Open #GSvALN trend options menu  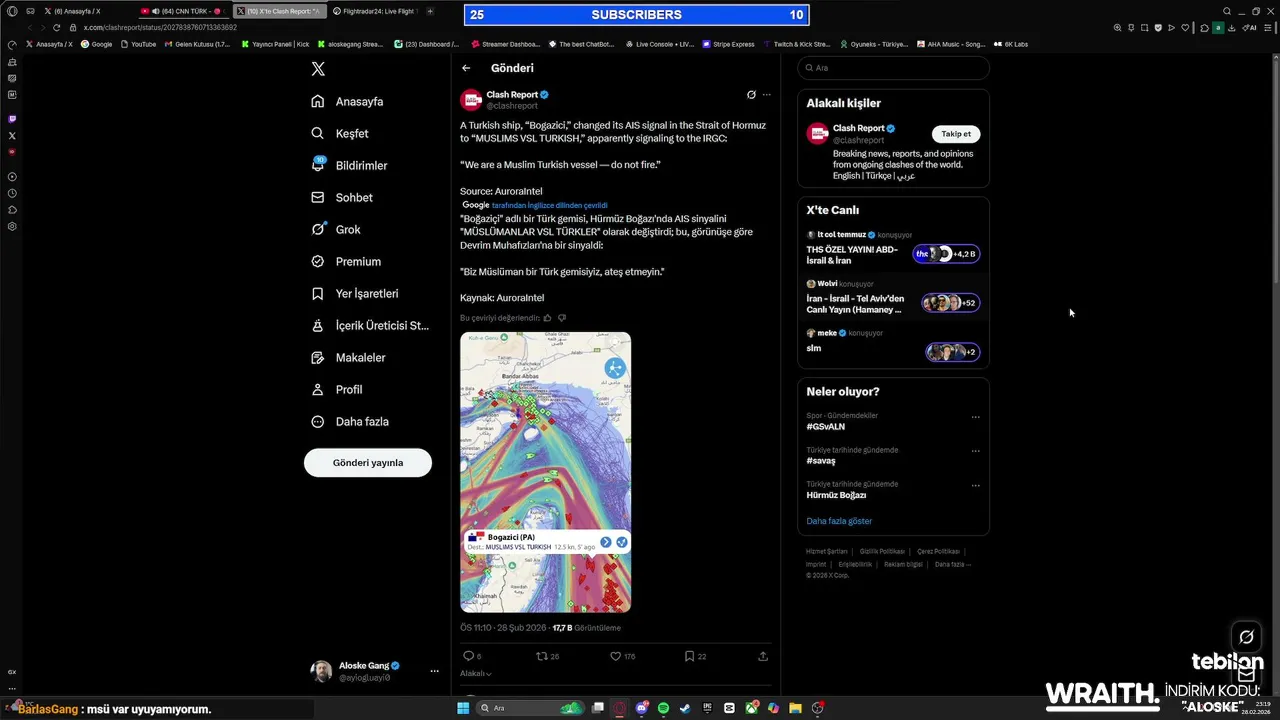(x=975, y=417)
